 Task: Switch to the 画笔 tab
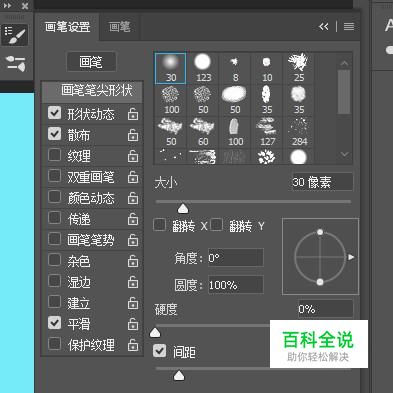[x=119, y=27]
